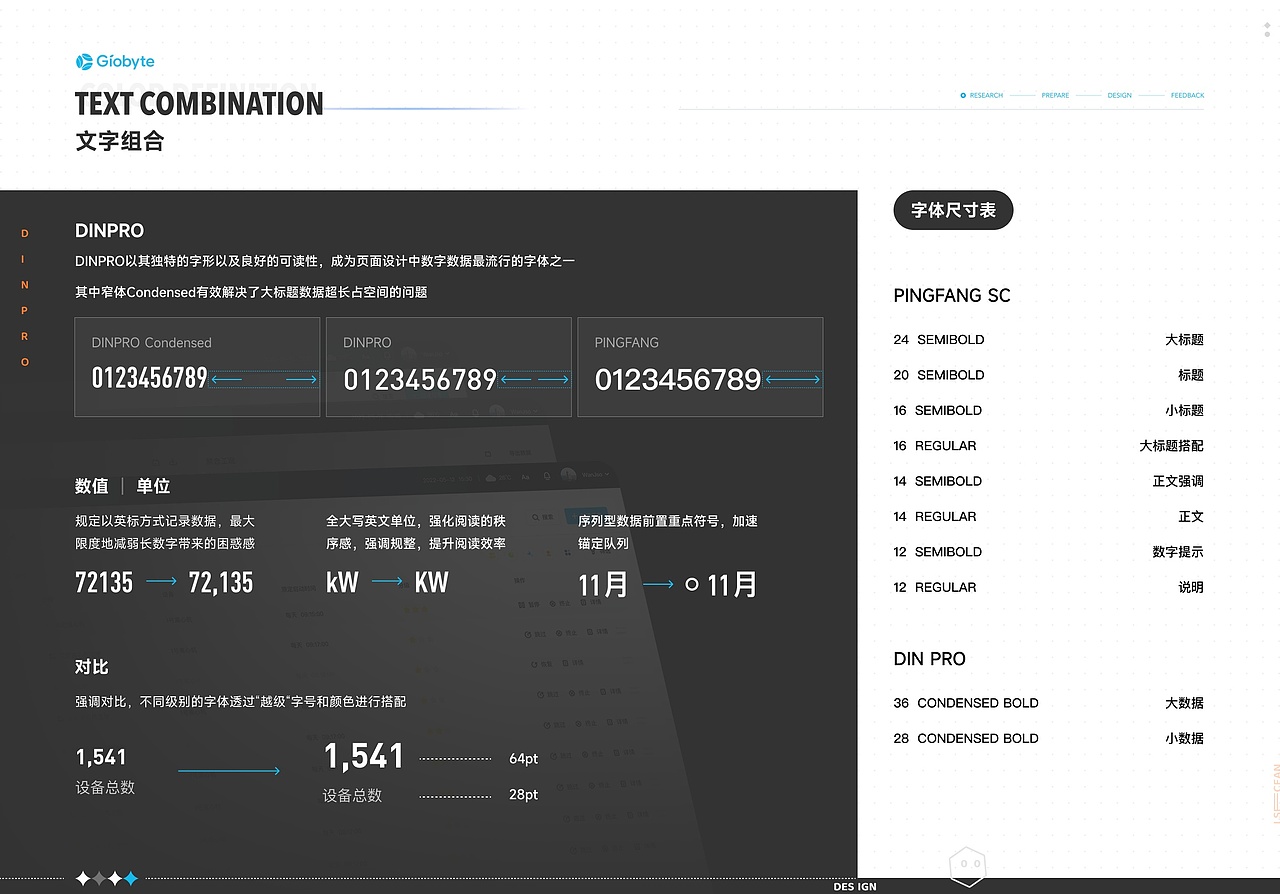Click the 说明 label
1280x894 pixels.
tap(1191, 588)
